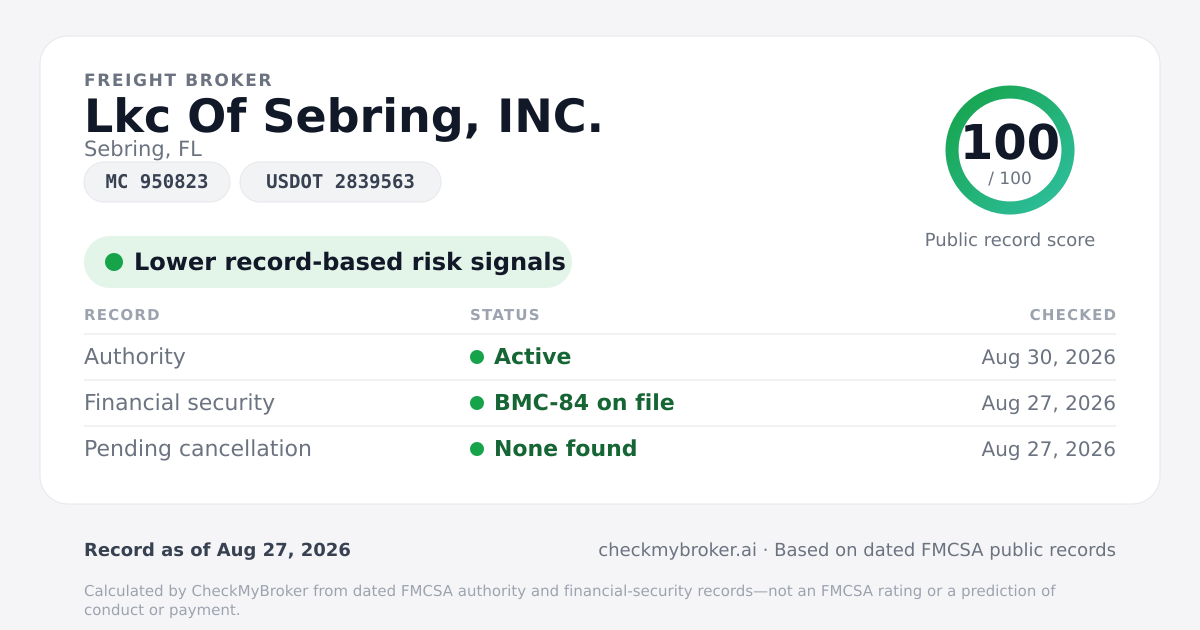Image resolution: width=1200 pixels, height=630 pixels.
Task: Click the Public record score caption
Action: 1010,240
